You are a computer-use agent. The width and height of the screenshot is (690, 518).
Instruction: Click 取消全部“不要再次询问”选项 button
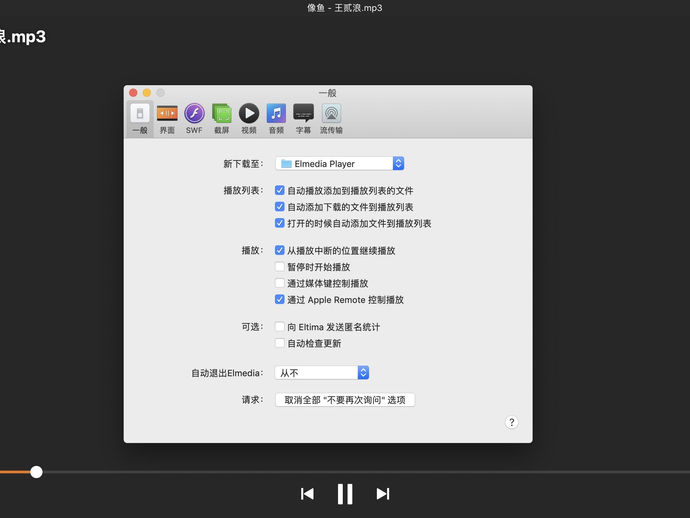pyautogui.click(x=345, y=400)
